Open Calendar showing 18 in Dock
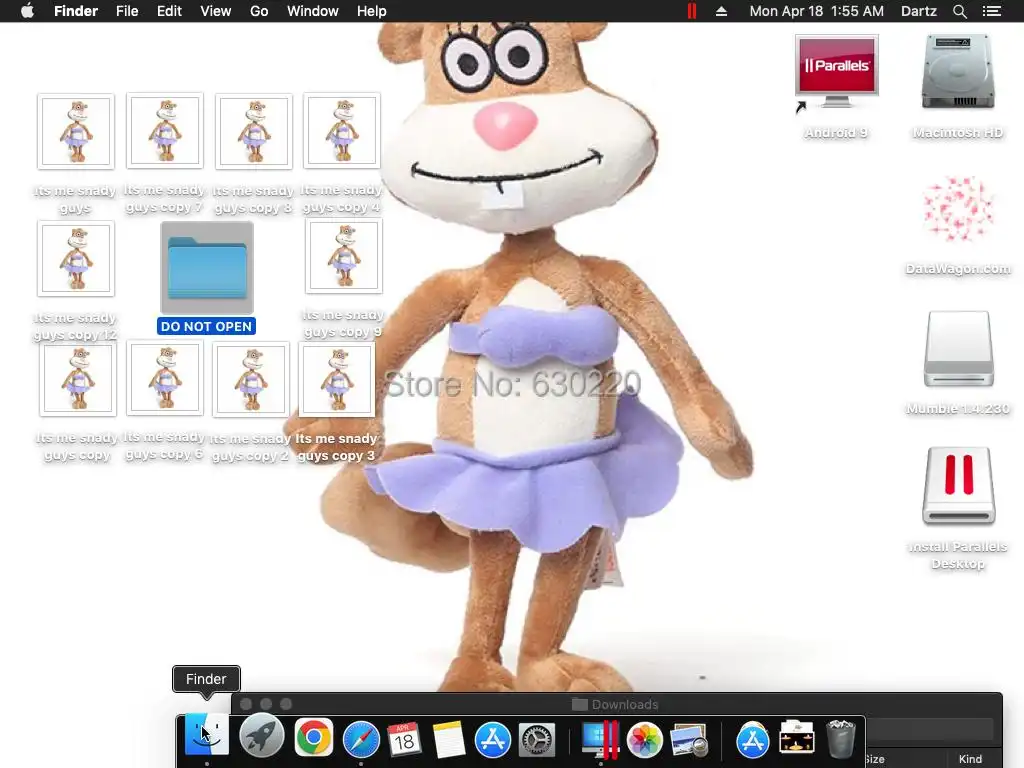 (x=404, y=739)
